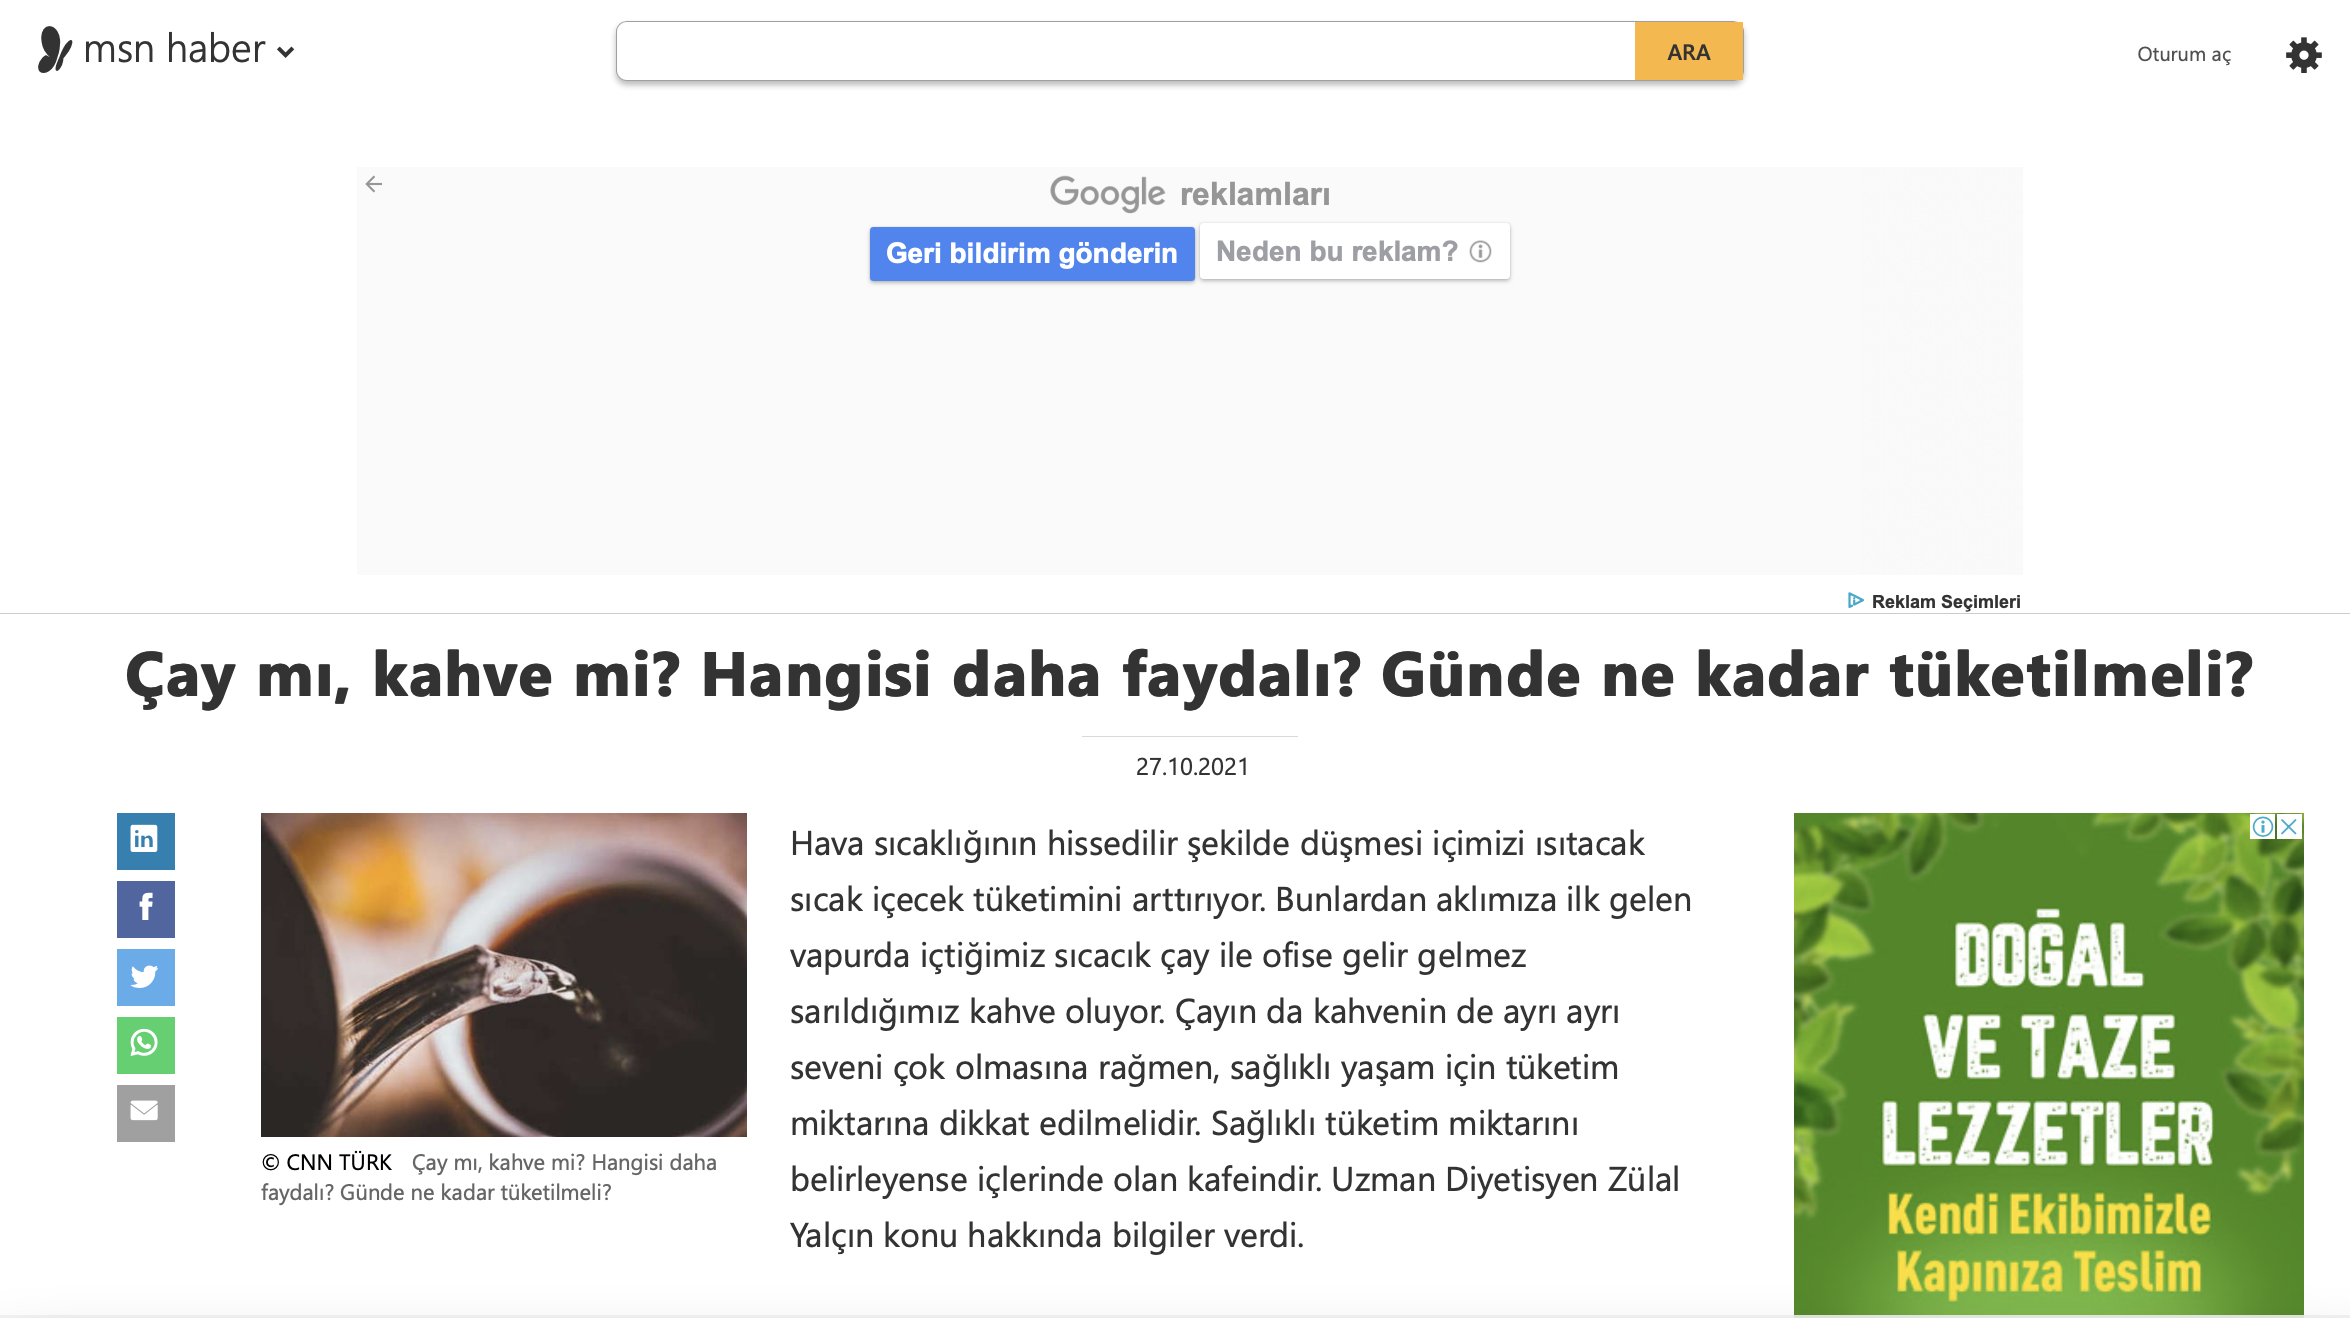This screenshot has height=1318, width=2350.
Task: Open the coffee pouring article image
Action: 503,974
